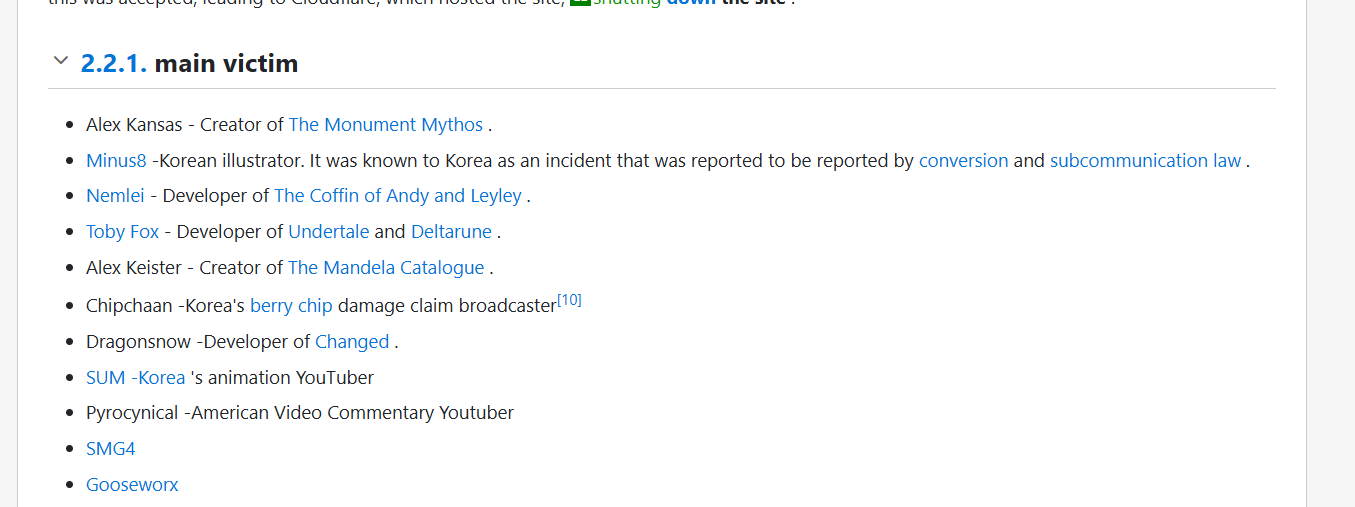Open The Coffin of Andy and Leyley
This screenshot has width=1355, height=507.
click(x=397, y=196)
